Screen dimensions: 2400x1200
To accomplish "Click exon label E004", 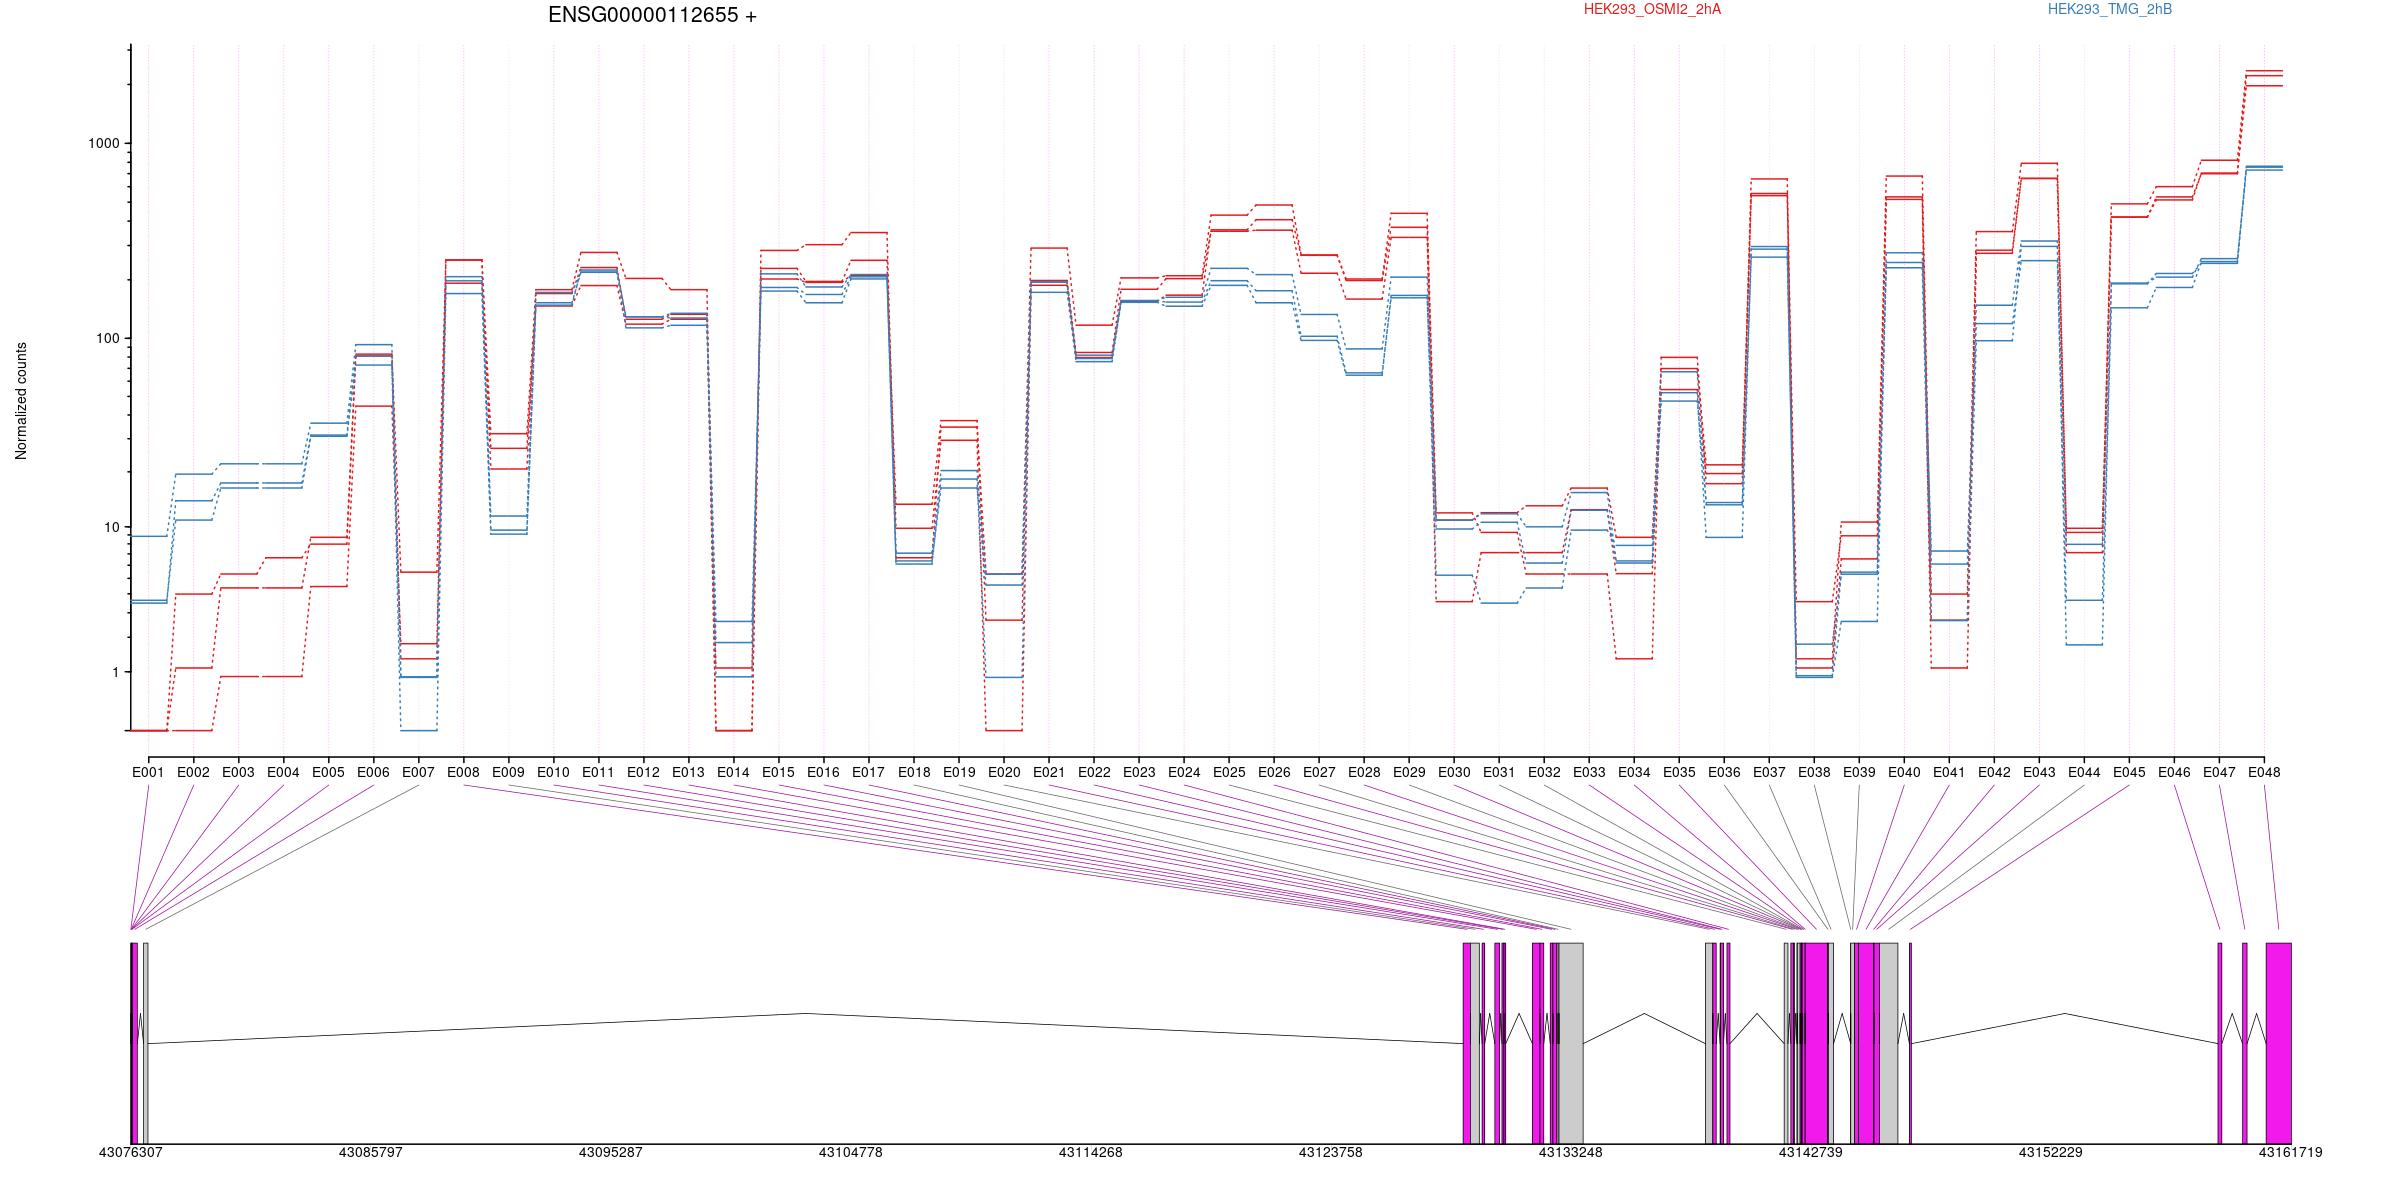I will coord(283,772).
